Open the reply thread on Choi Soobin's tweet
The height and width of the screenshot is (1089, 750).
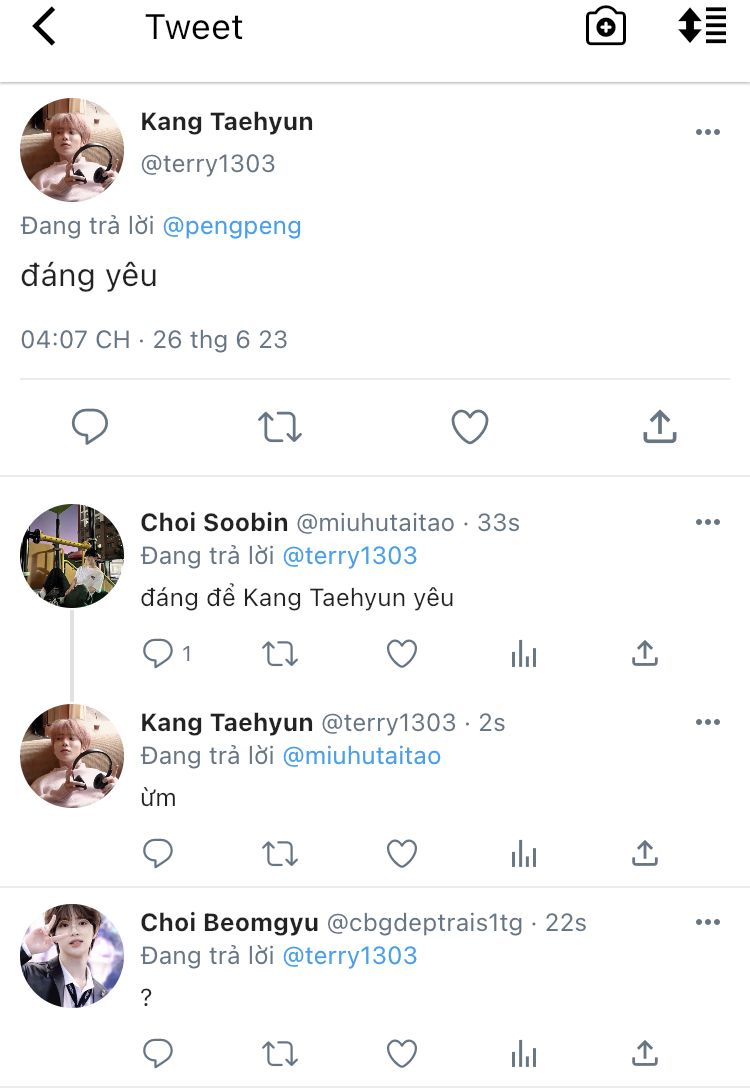point(159,654)
